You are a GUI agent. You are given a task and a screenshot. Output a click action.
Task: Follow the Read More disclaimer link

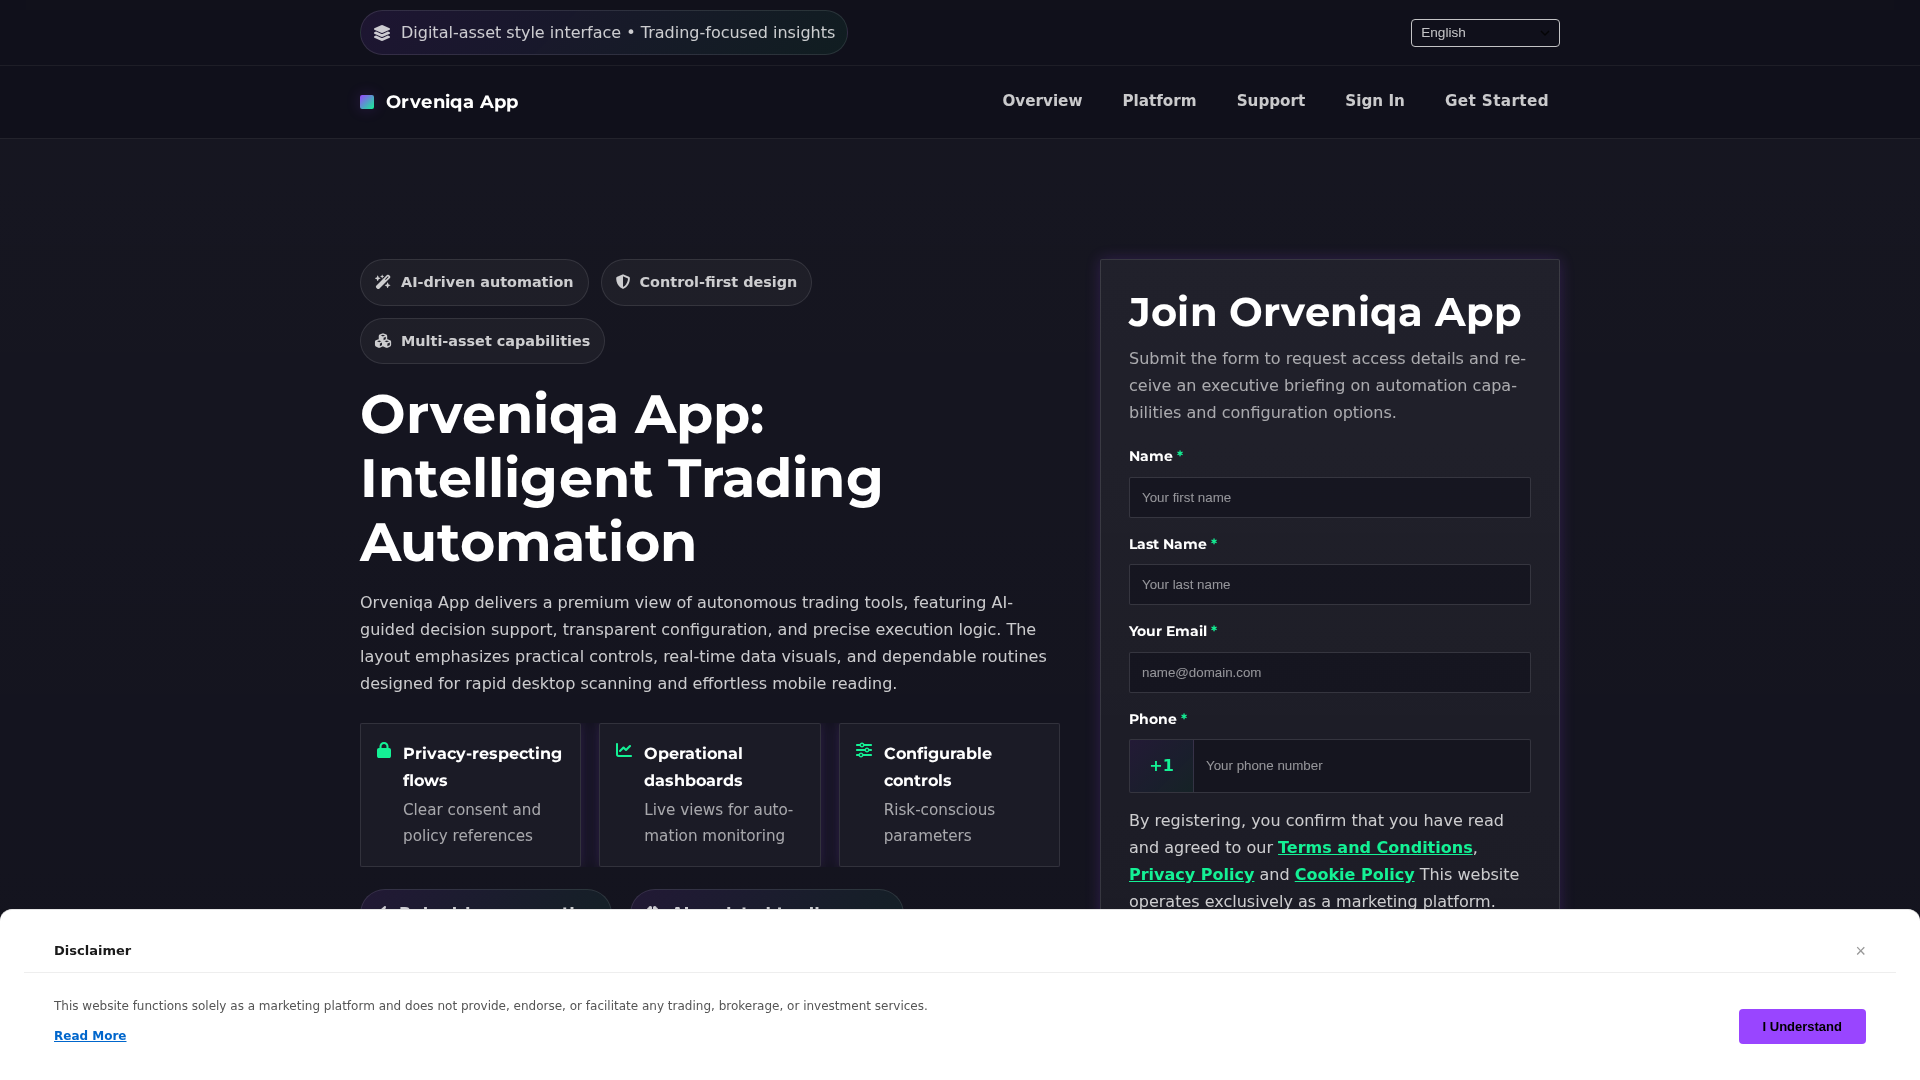click(x=90, y=1036)
